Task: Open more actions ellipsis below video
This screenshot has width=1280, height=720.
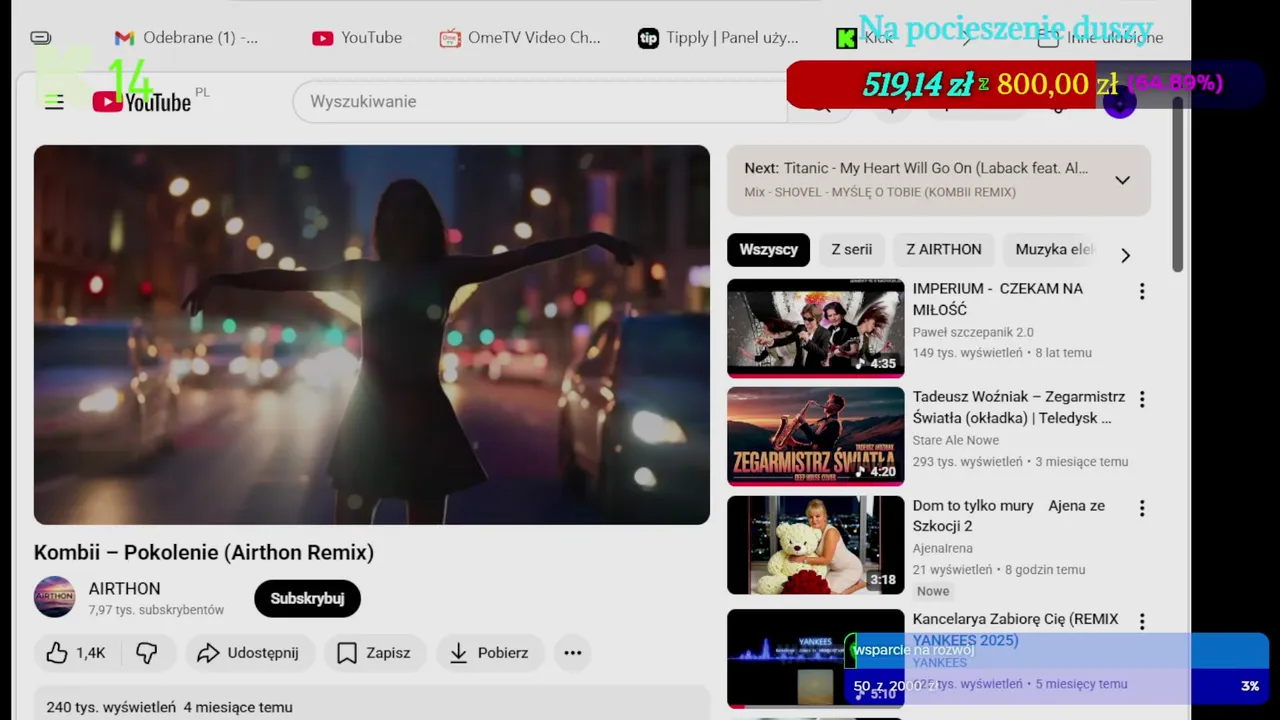Action: (x=573, y=653)
